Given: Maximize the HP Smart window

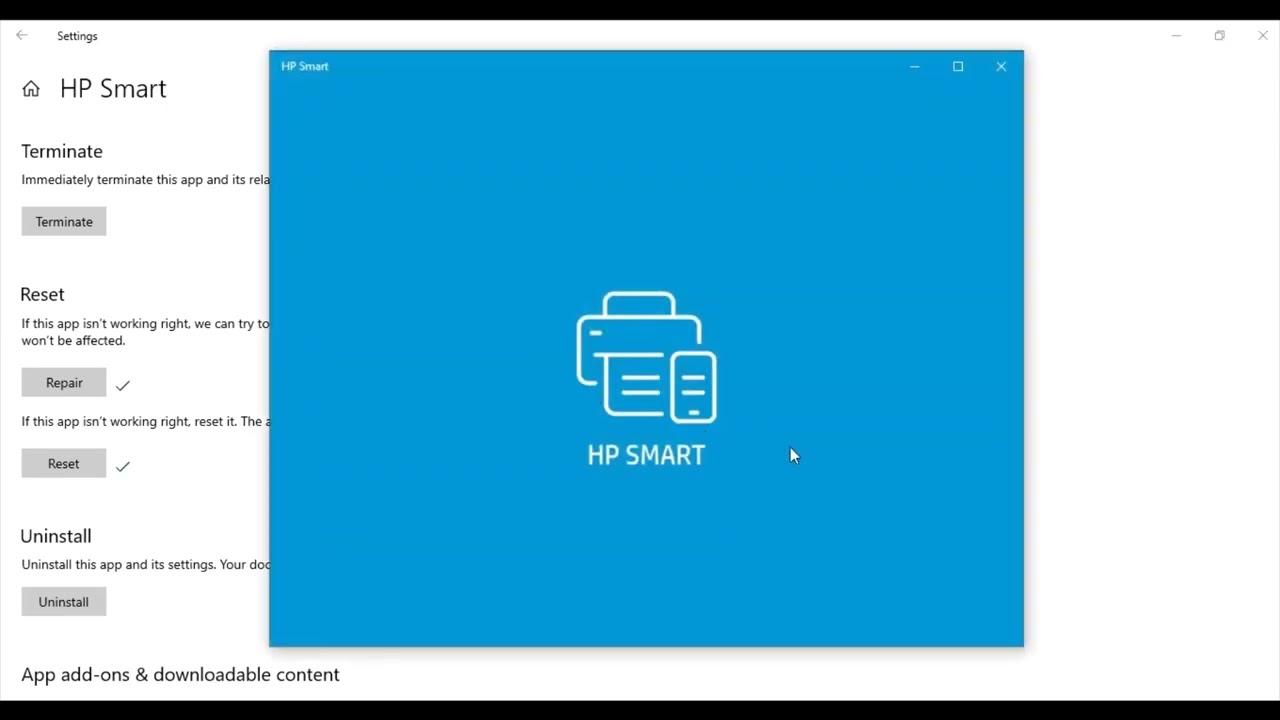Looking at the screenshot, I should 958,67.
